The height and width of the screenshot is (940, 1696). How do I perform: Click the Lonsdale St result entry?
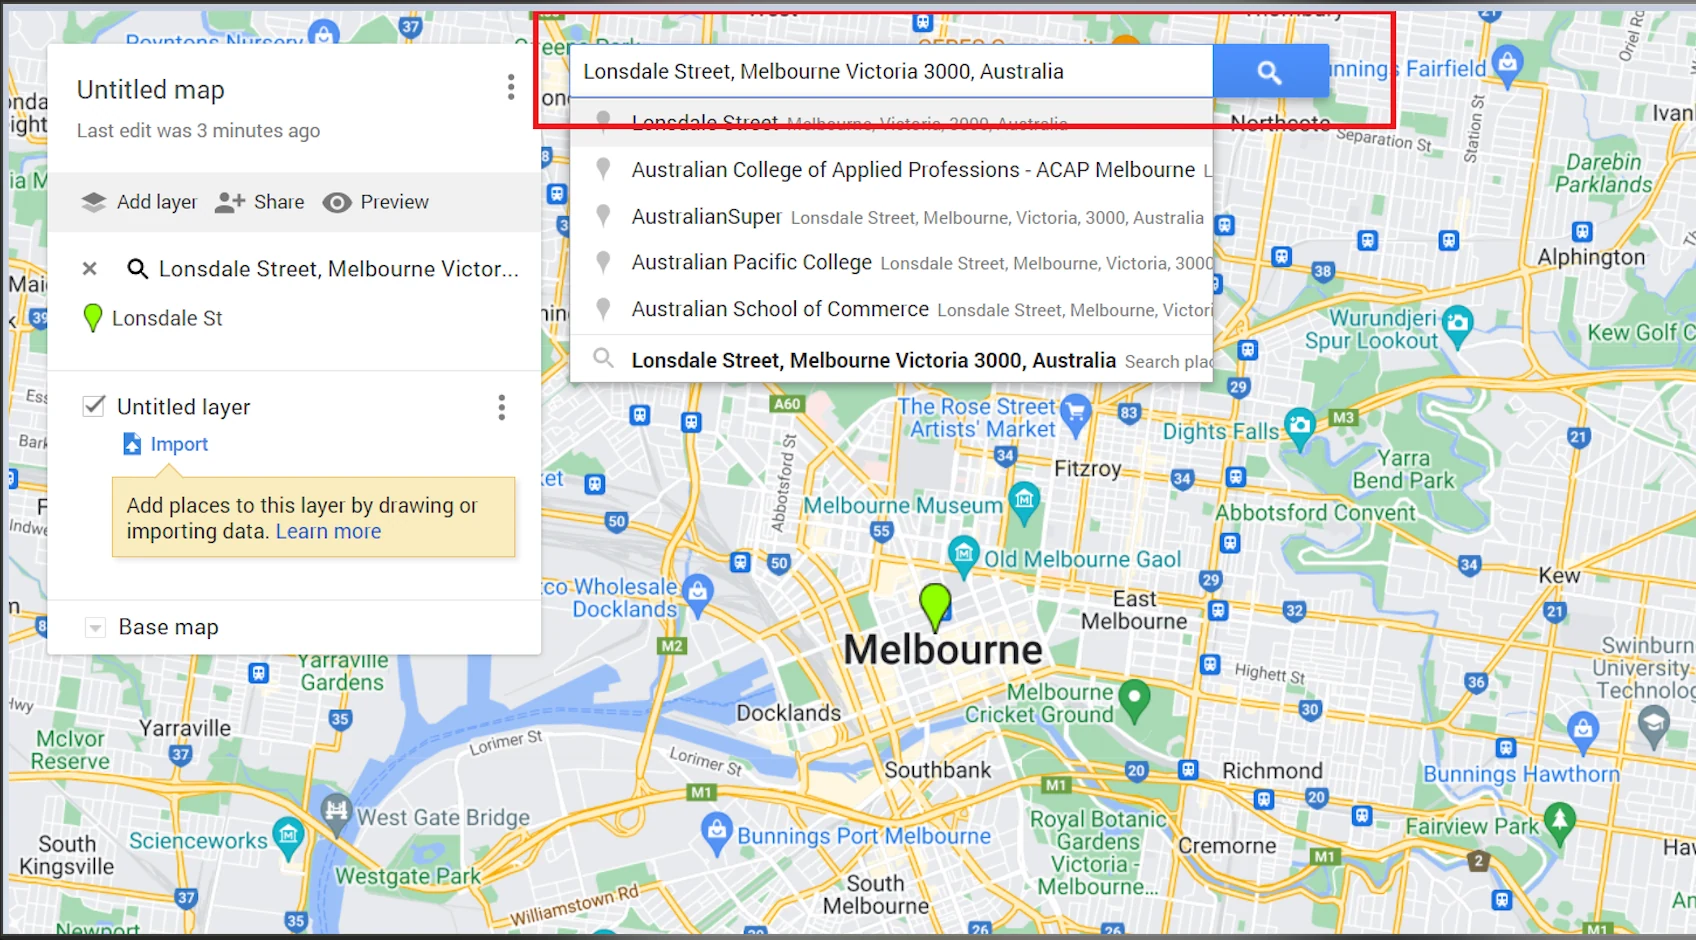[167, 318]
